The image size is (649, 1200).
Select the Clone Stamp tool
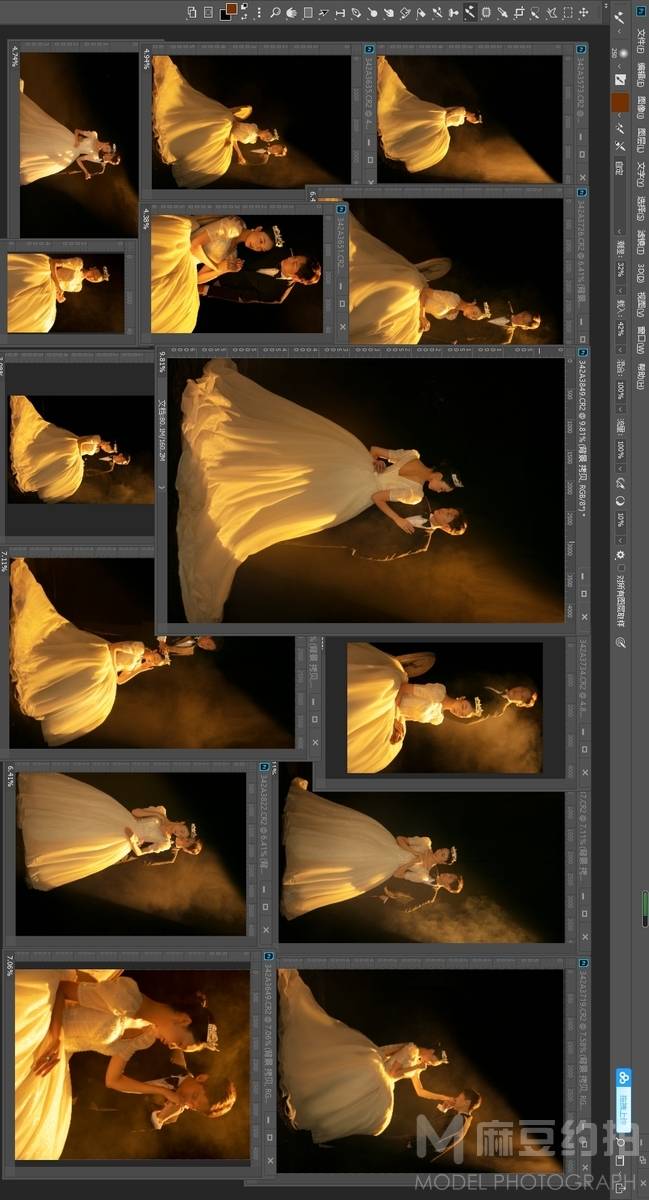coord(453,13)
